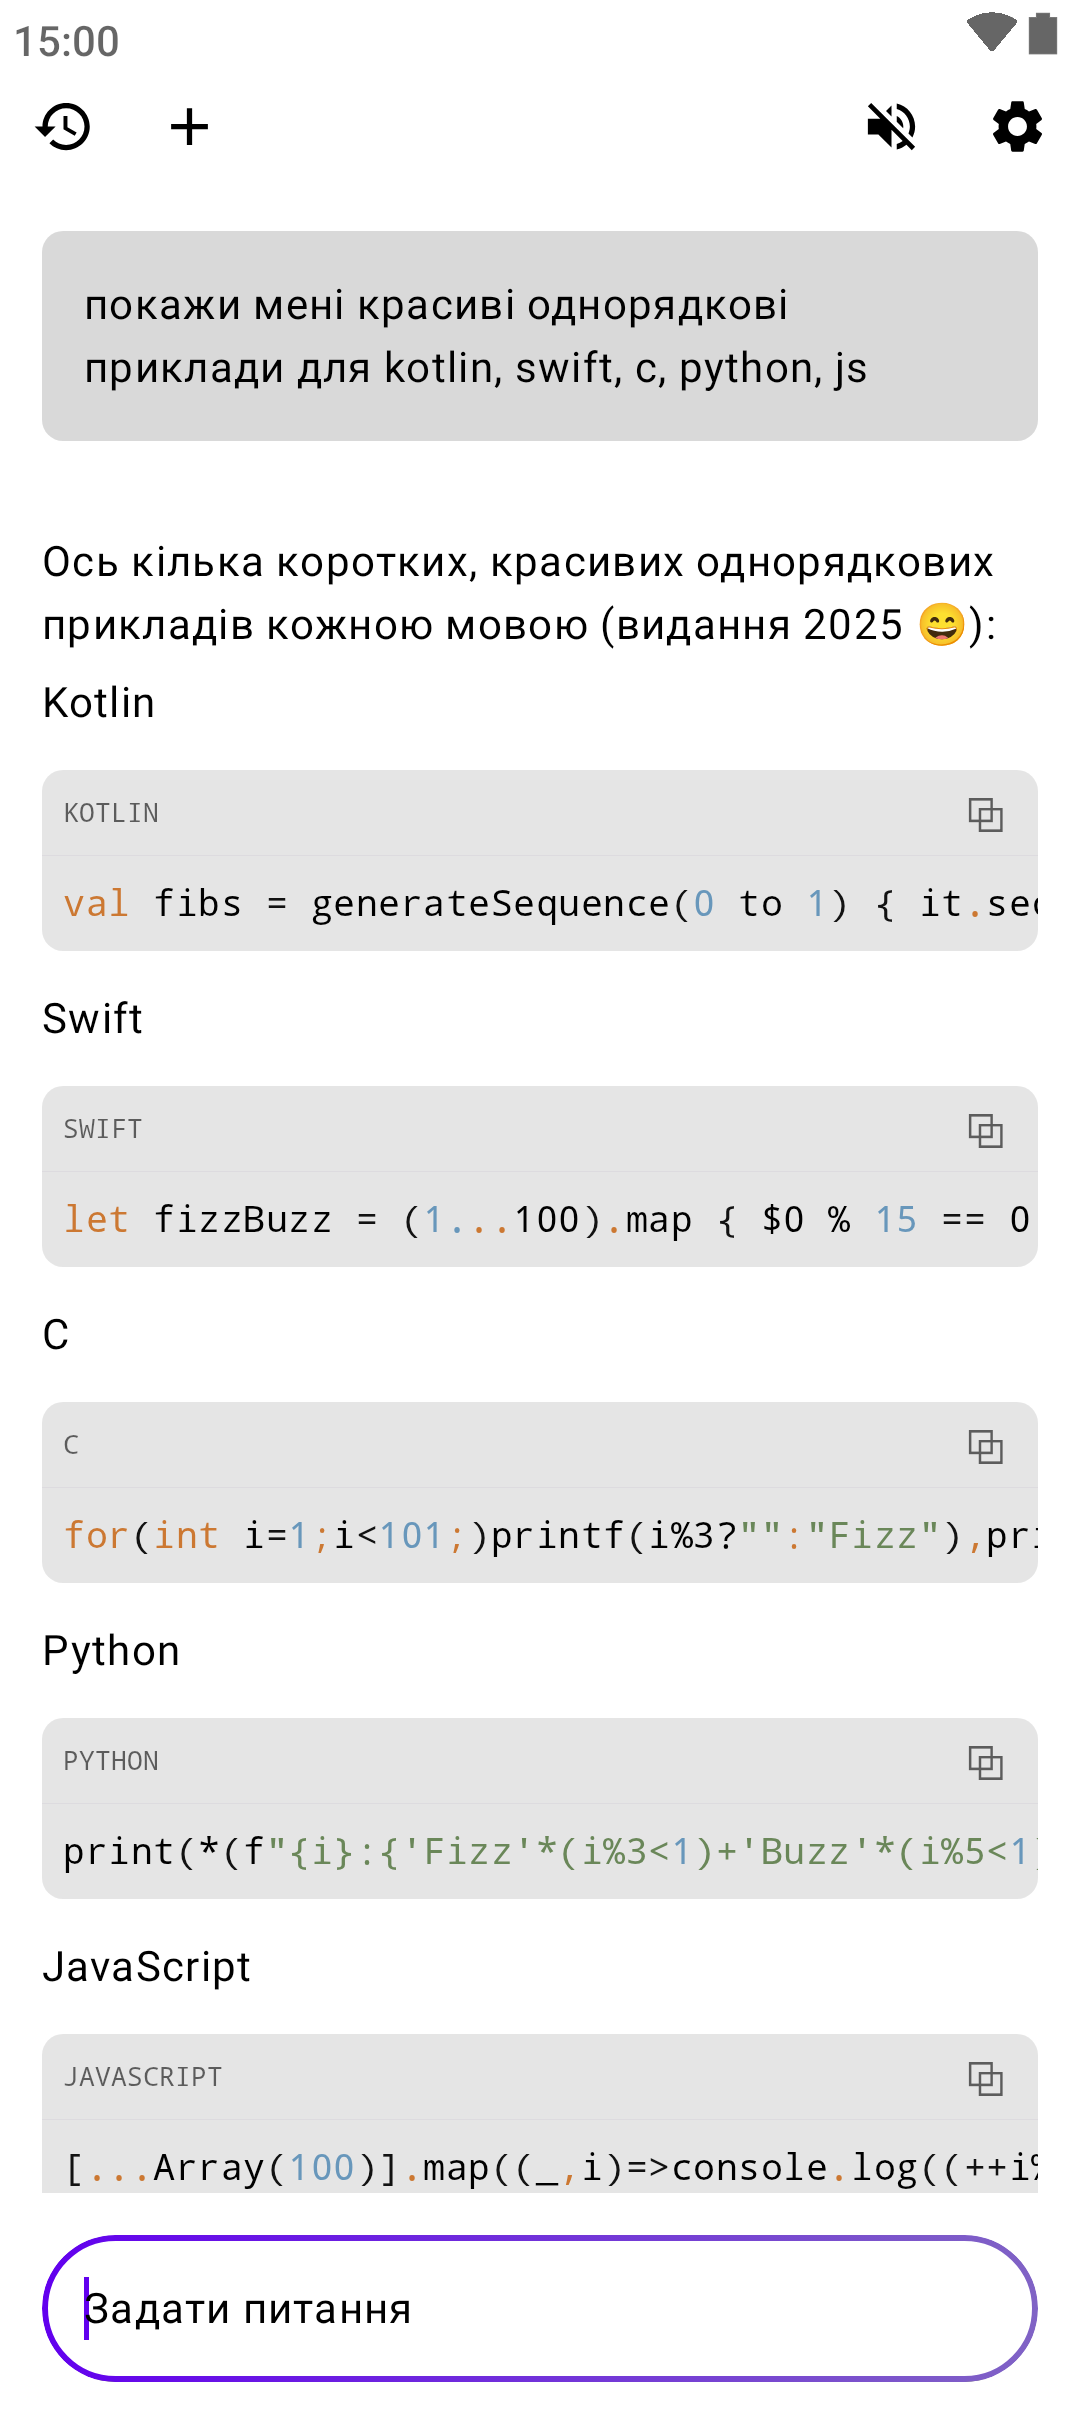The height and width of the screenshot is (2424, 1080).
Task: Open the chat history icon
Action: click(x=64, y=127)
